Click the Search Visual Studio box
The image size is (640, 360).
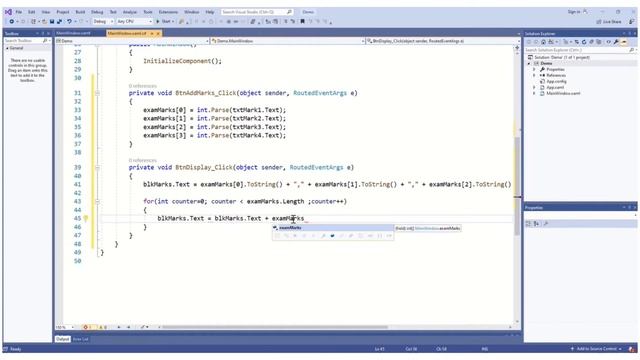click(257, 12)
